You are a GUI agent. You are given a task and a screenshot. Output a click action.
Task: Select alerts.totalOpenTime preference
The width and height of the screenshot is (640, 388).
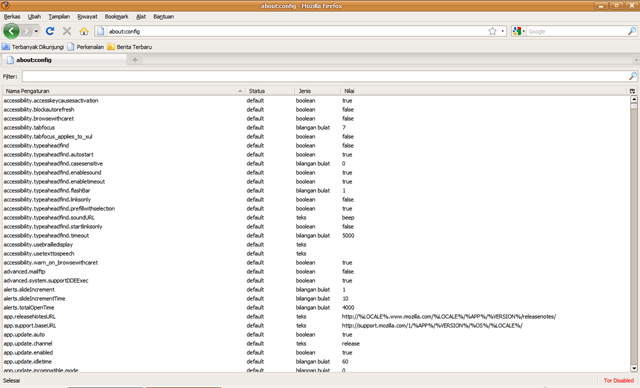[316, 307]
